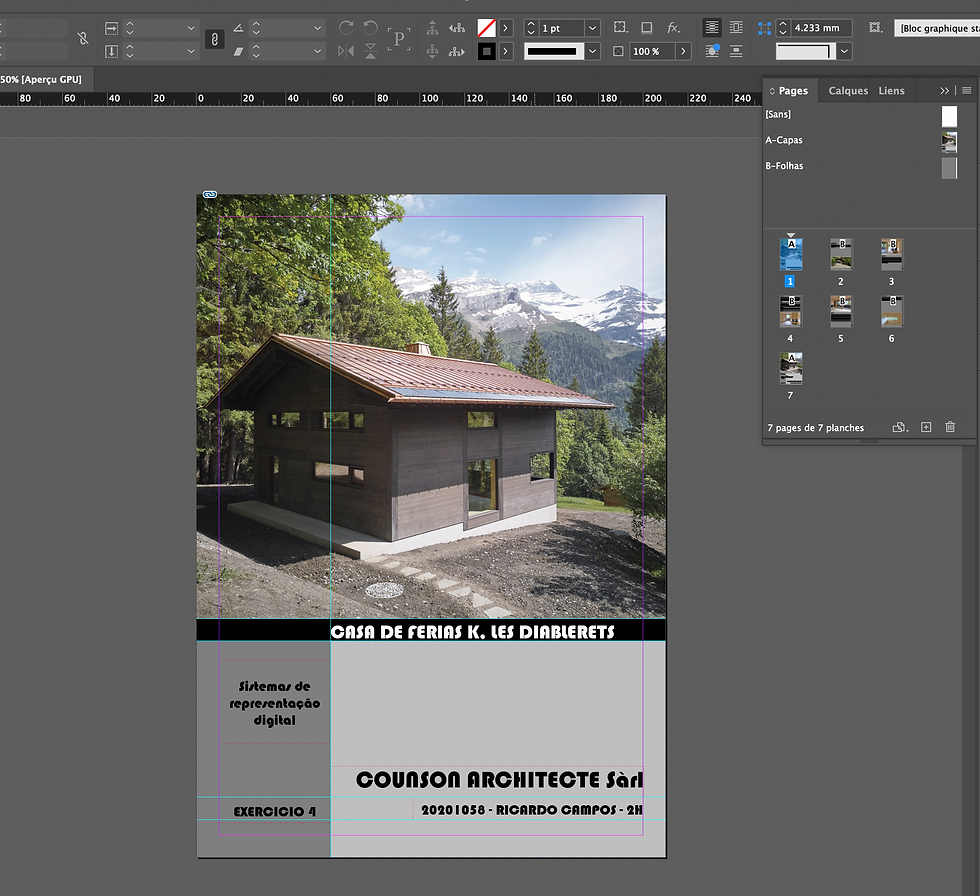Screen dimensions: 980x896
Task: Toggle the constrain width and height chain icon
Action: coord(84,39)
